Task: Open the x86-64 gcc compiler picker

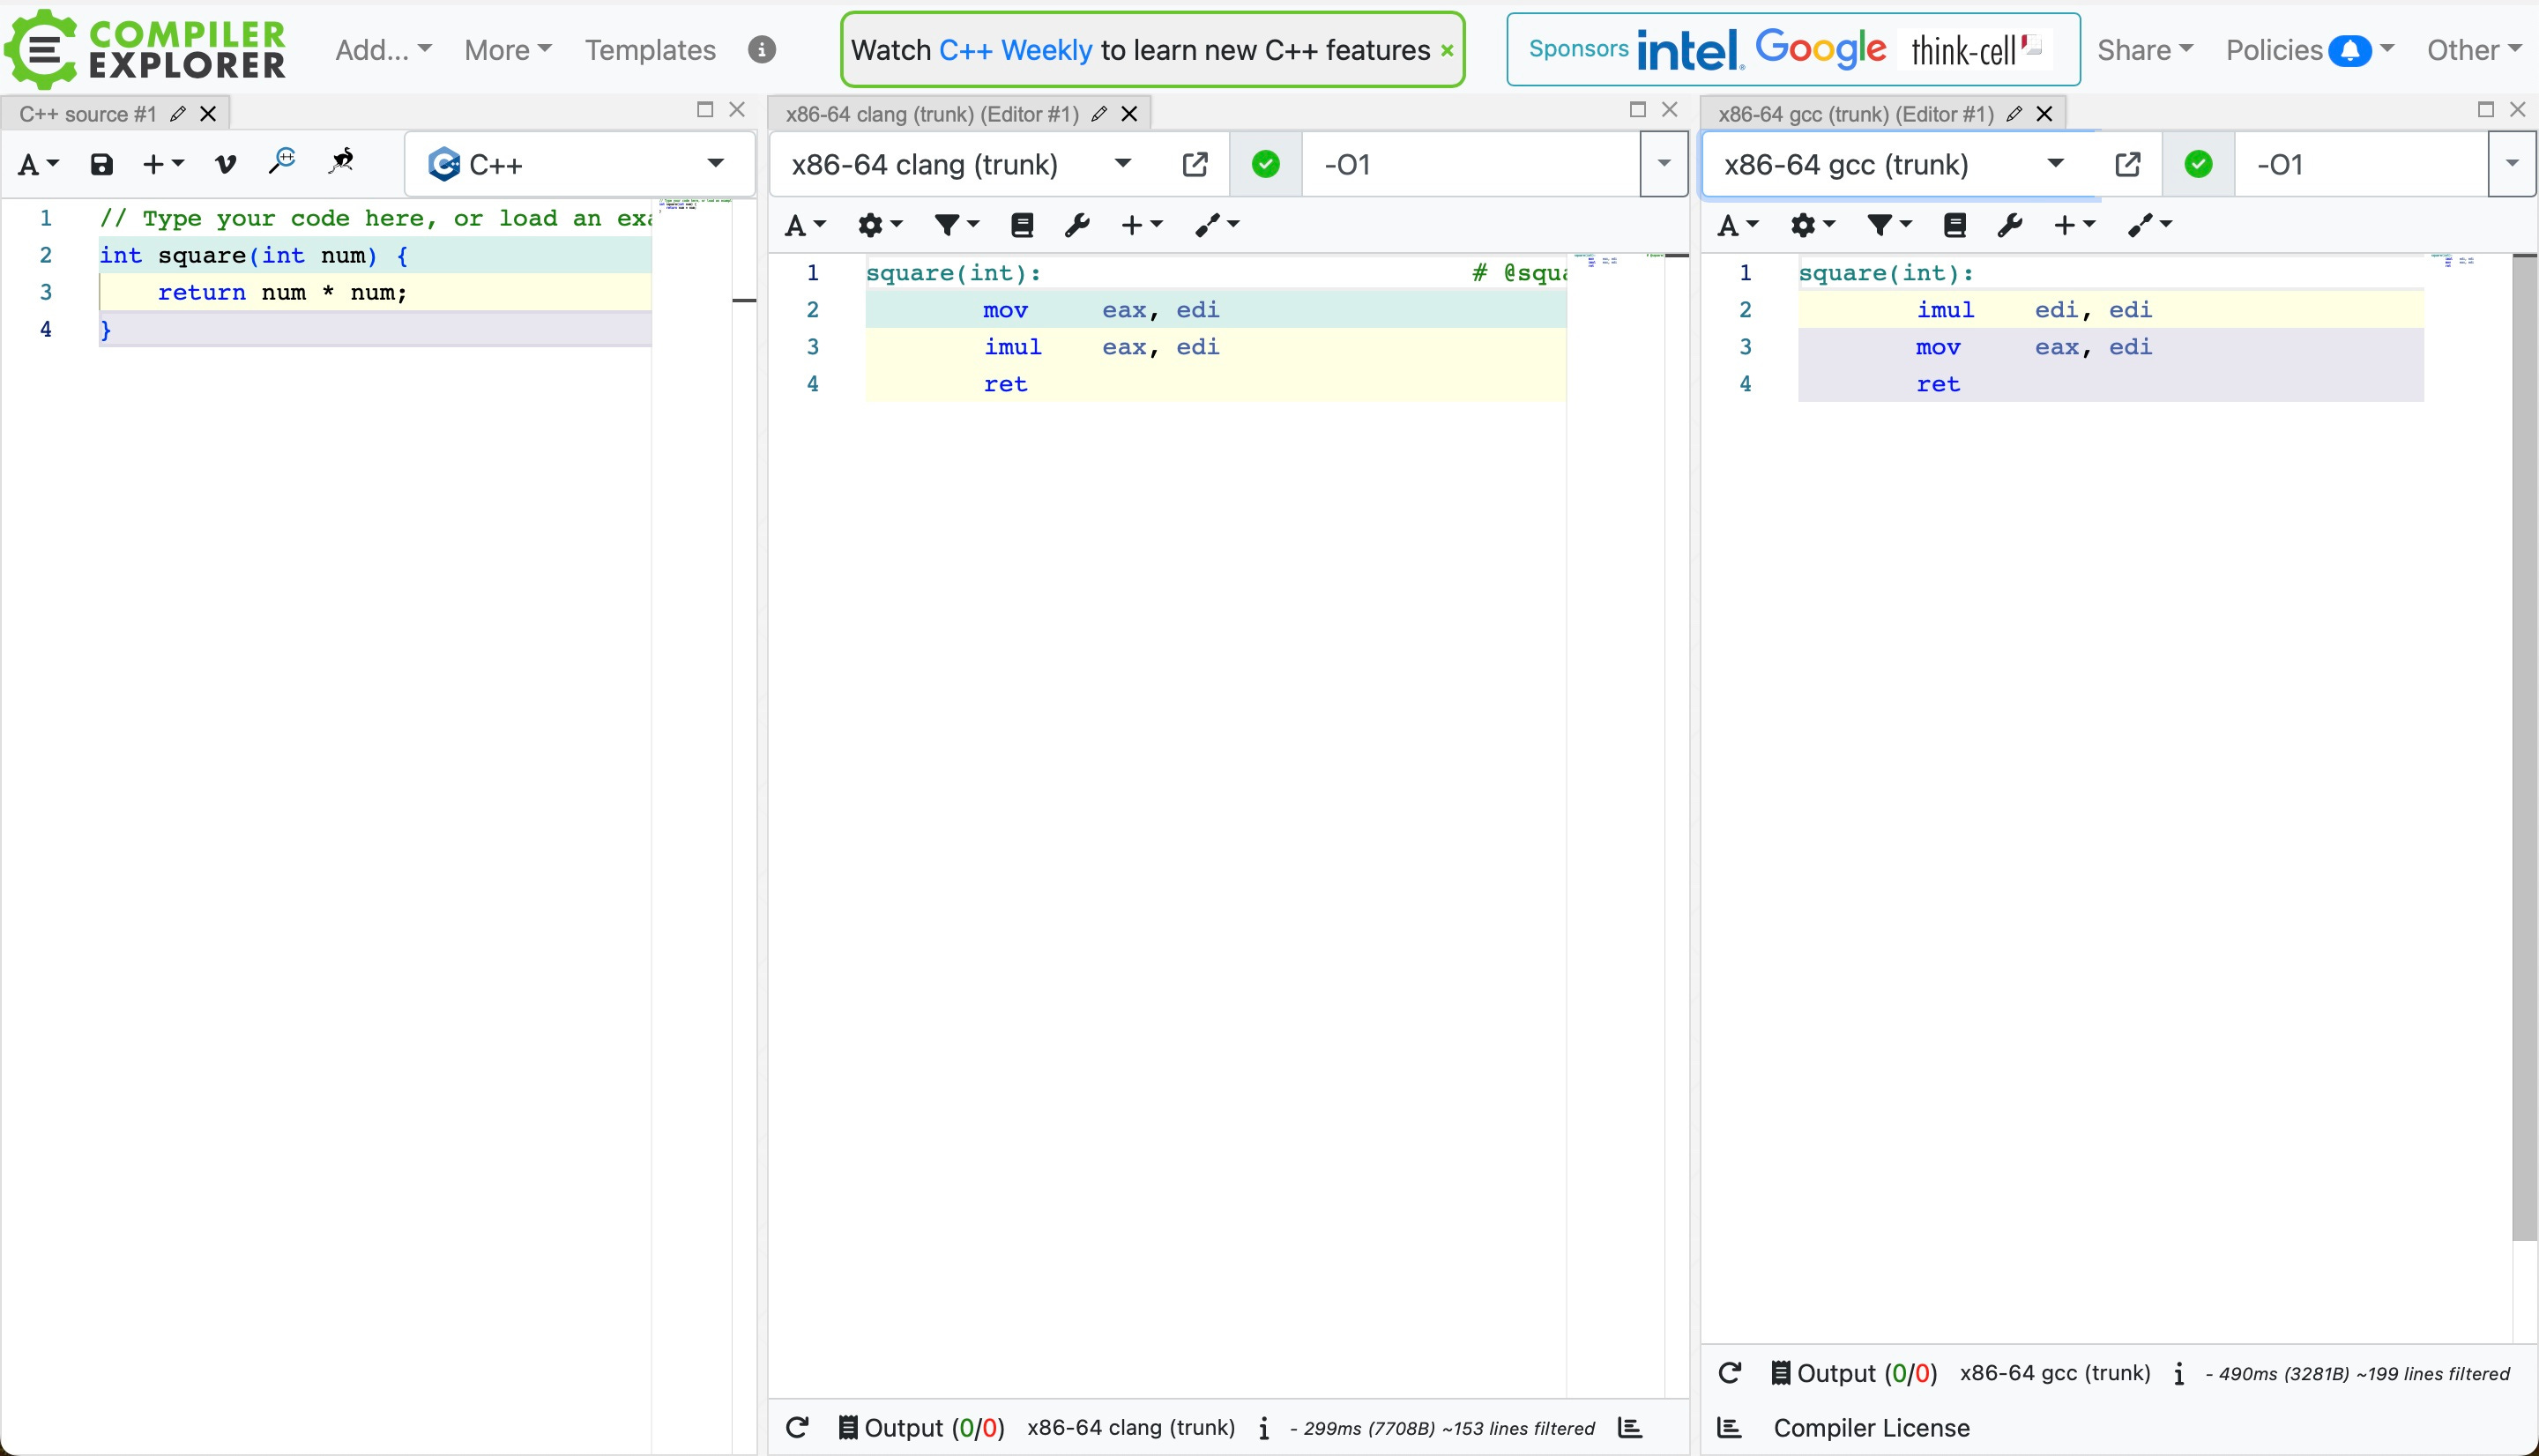Action: click(1897, 164)
